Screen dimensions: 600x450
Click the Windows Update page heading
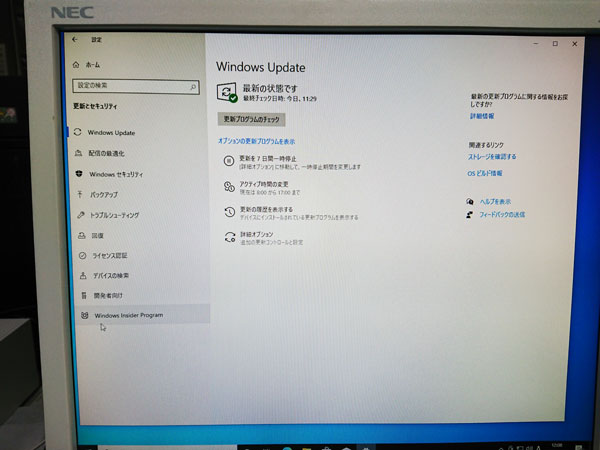click(261, 67)
